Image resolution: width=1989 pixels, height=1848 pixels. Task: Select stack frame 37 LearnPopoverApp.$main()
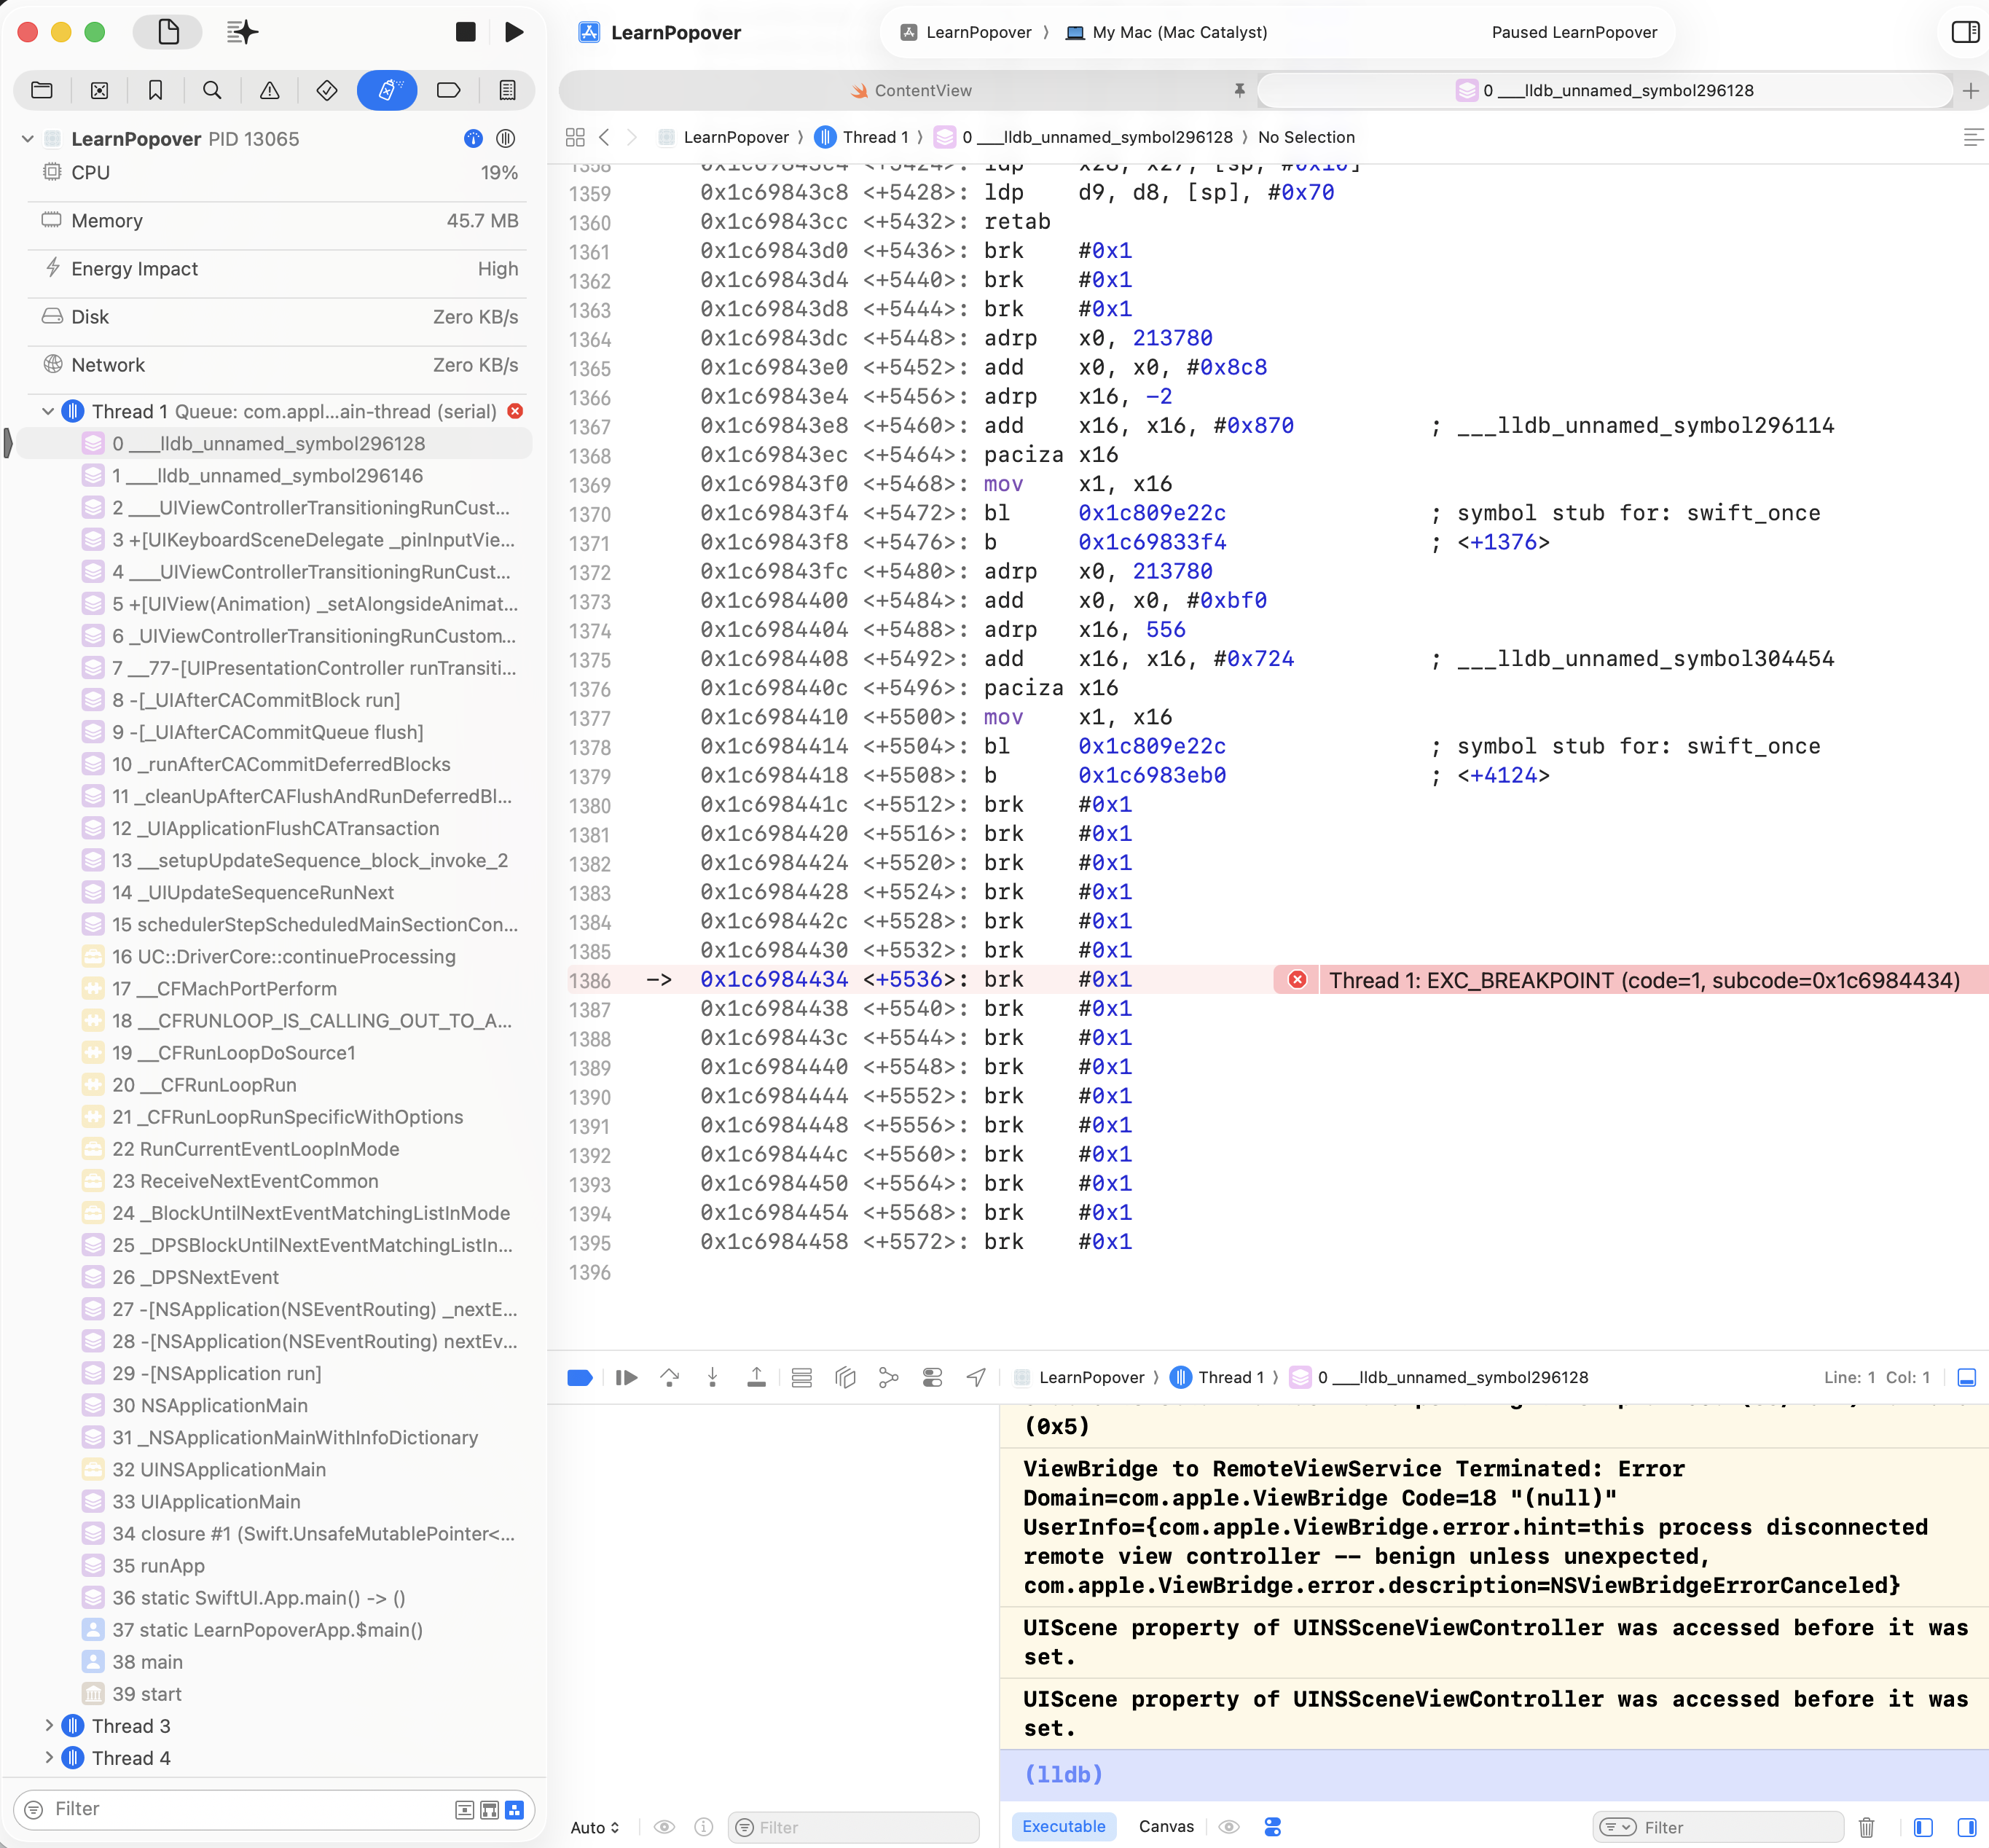pos(267,1629)
